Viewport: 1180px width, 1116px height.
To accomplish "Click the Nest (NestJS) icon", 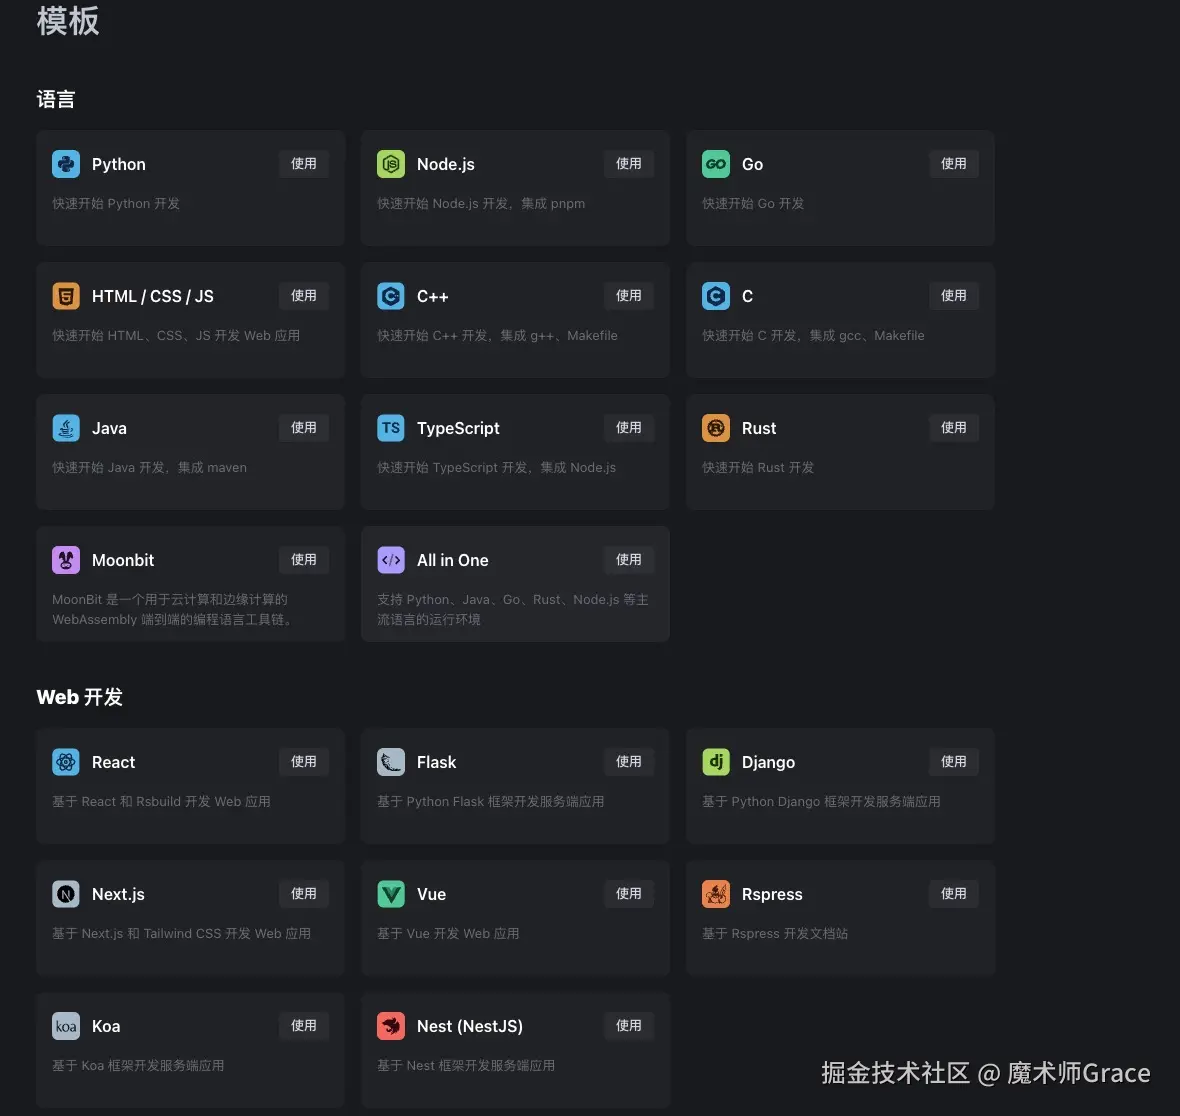I will click(x=391, y=1026).
